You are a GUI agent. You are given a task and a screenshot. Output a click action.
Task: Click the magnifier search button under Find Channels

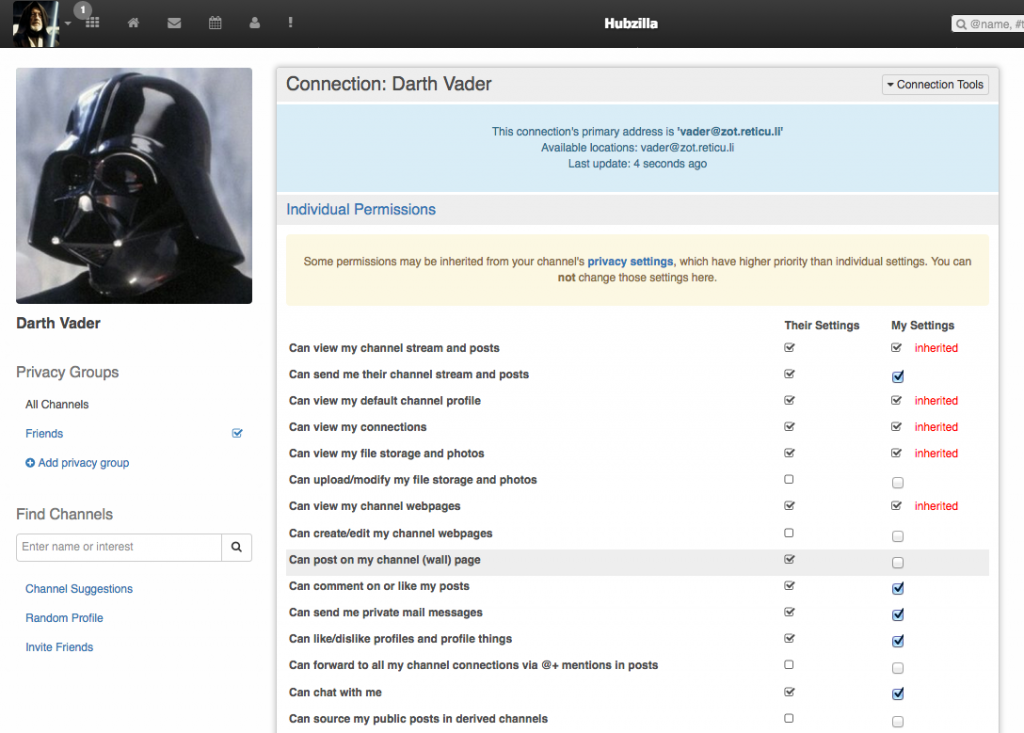pos(237,547)
